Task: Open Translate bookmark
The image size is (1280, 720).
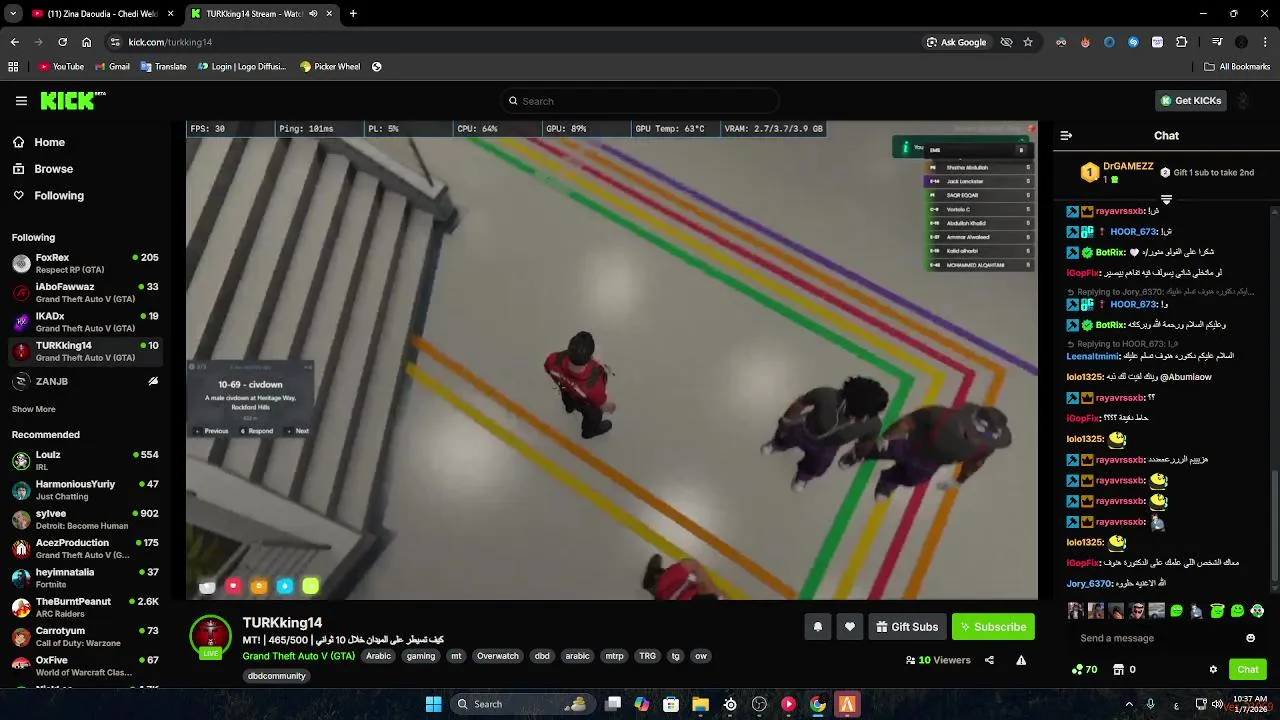Action: (x=163, y=67)
